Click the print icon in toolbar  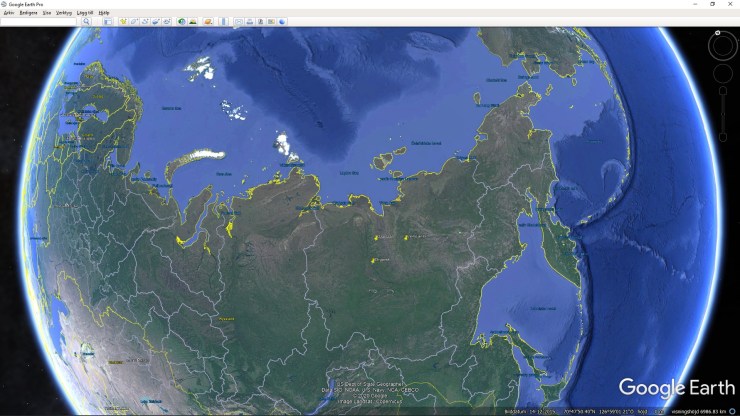[x=250, y=21]
